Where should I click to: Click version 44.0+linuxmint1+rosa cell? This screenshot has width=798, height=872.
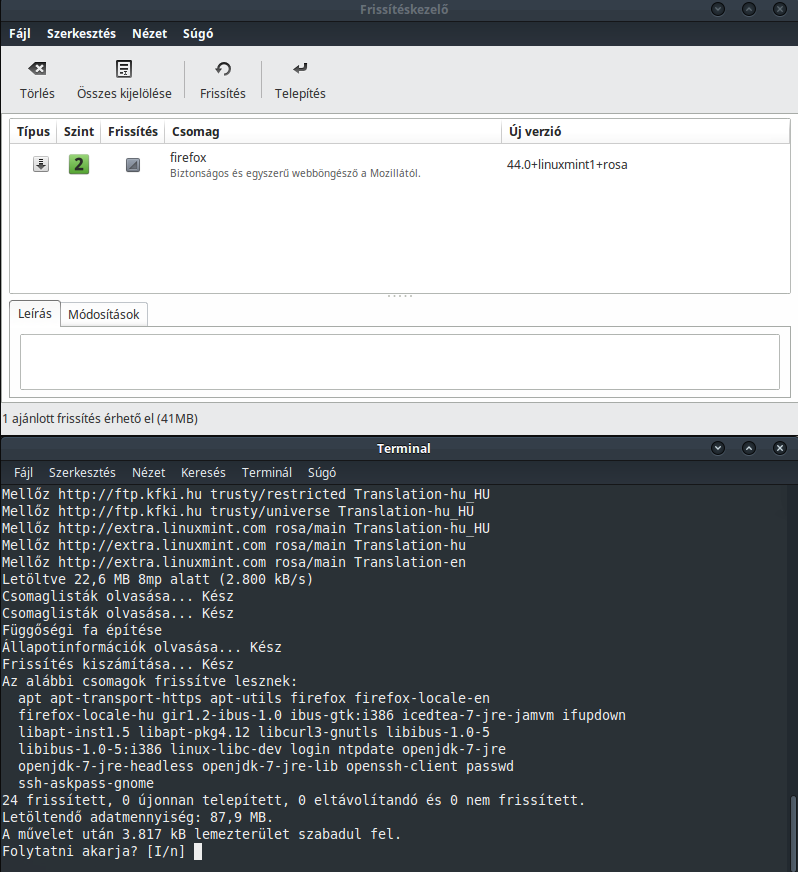[567, 165]
